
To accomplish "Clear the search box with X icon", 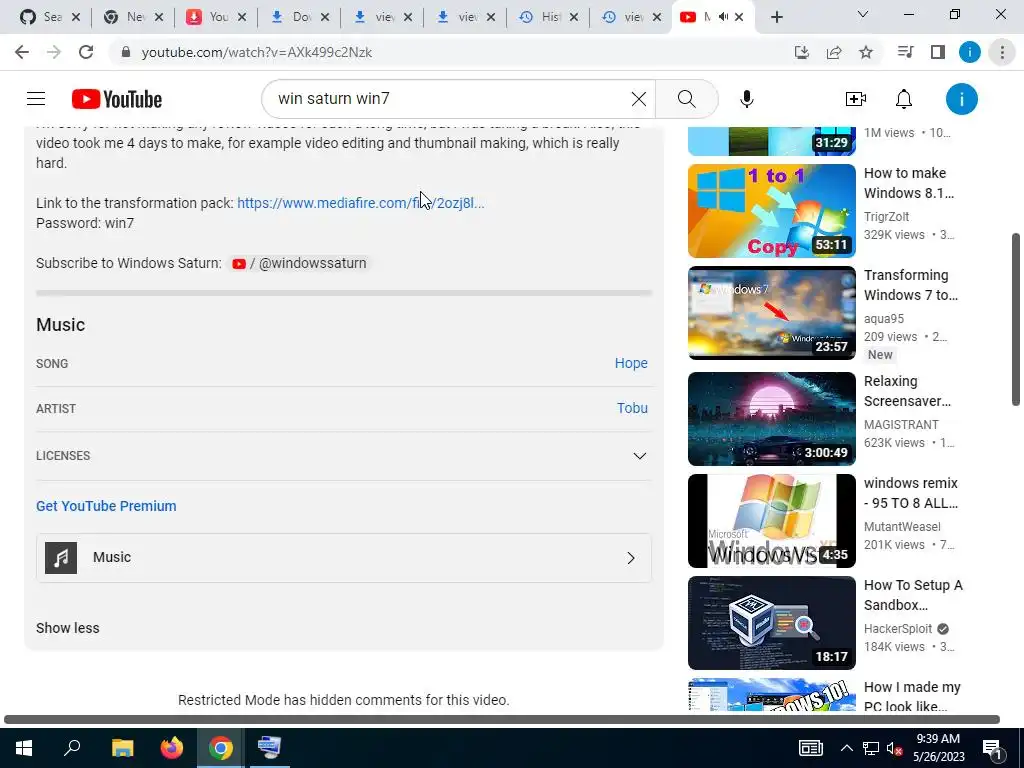I will tap(639, 99).
